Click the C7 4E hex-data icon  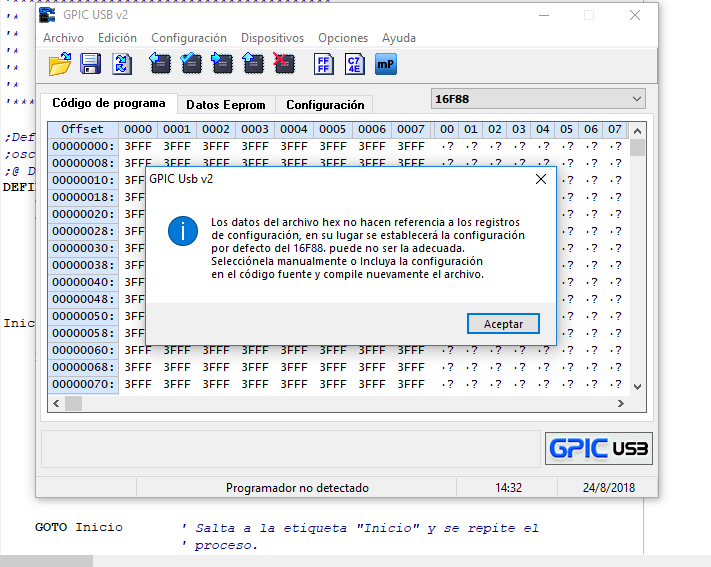(354, 64)
